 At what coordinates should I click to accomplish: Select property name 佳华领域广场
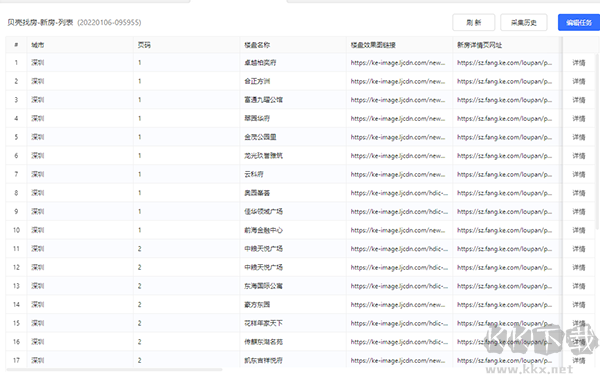click(x=264, y=212)
